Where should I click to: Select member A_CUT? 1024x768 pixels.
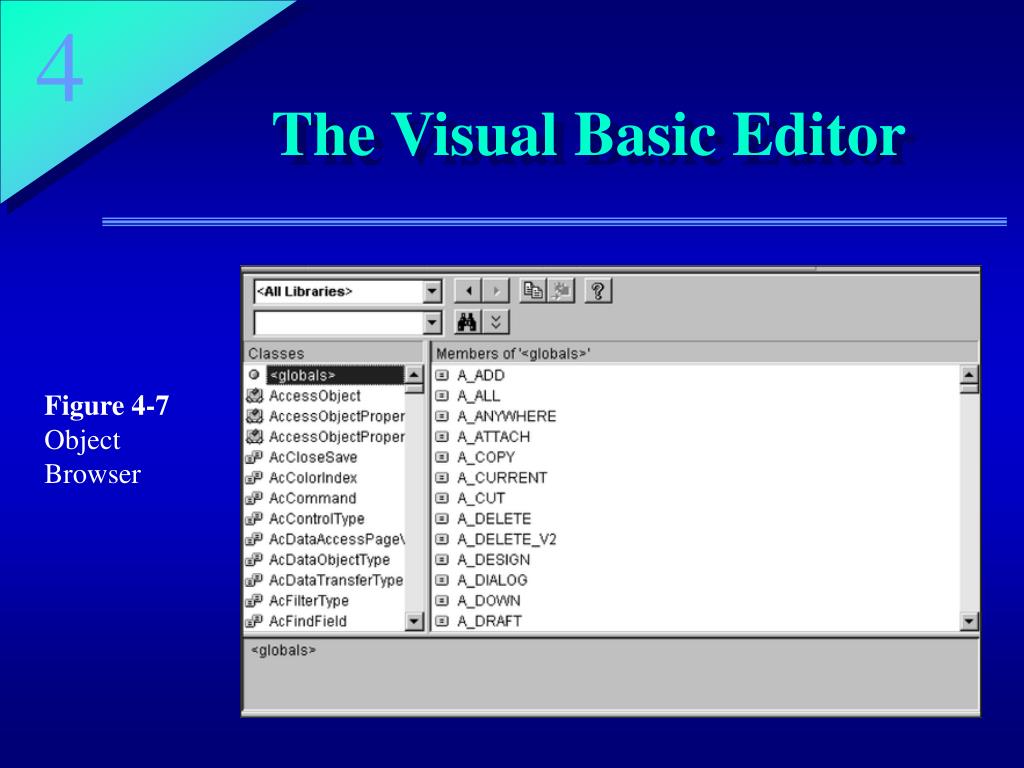coord(481,498)
